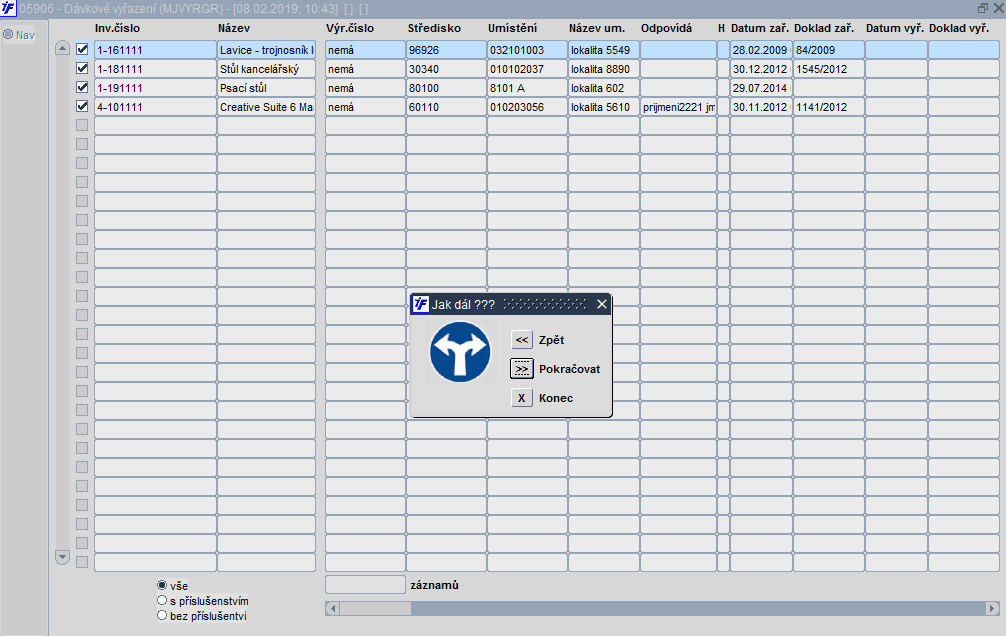Viewport: 1006px width, 636px height.
Task: Click the Odpovídá cell prijmeni2221
Action: coord(678,107)
